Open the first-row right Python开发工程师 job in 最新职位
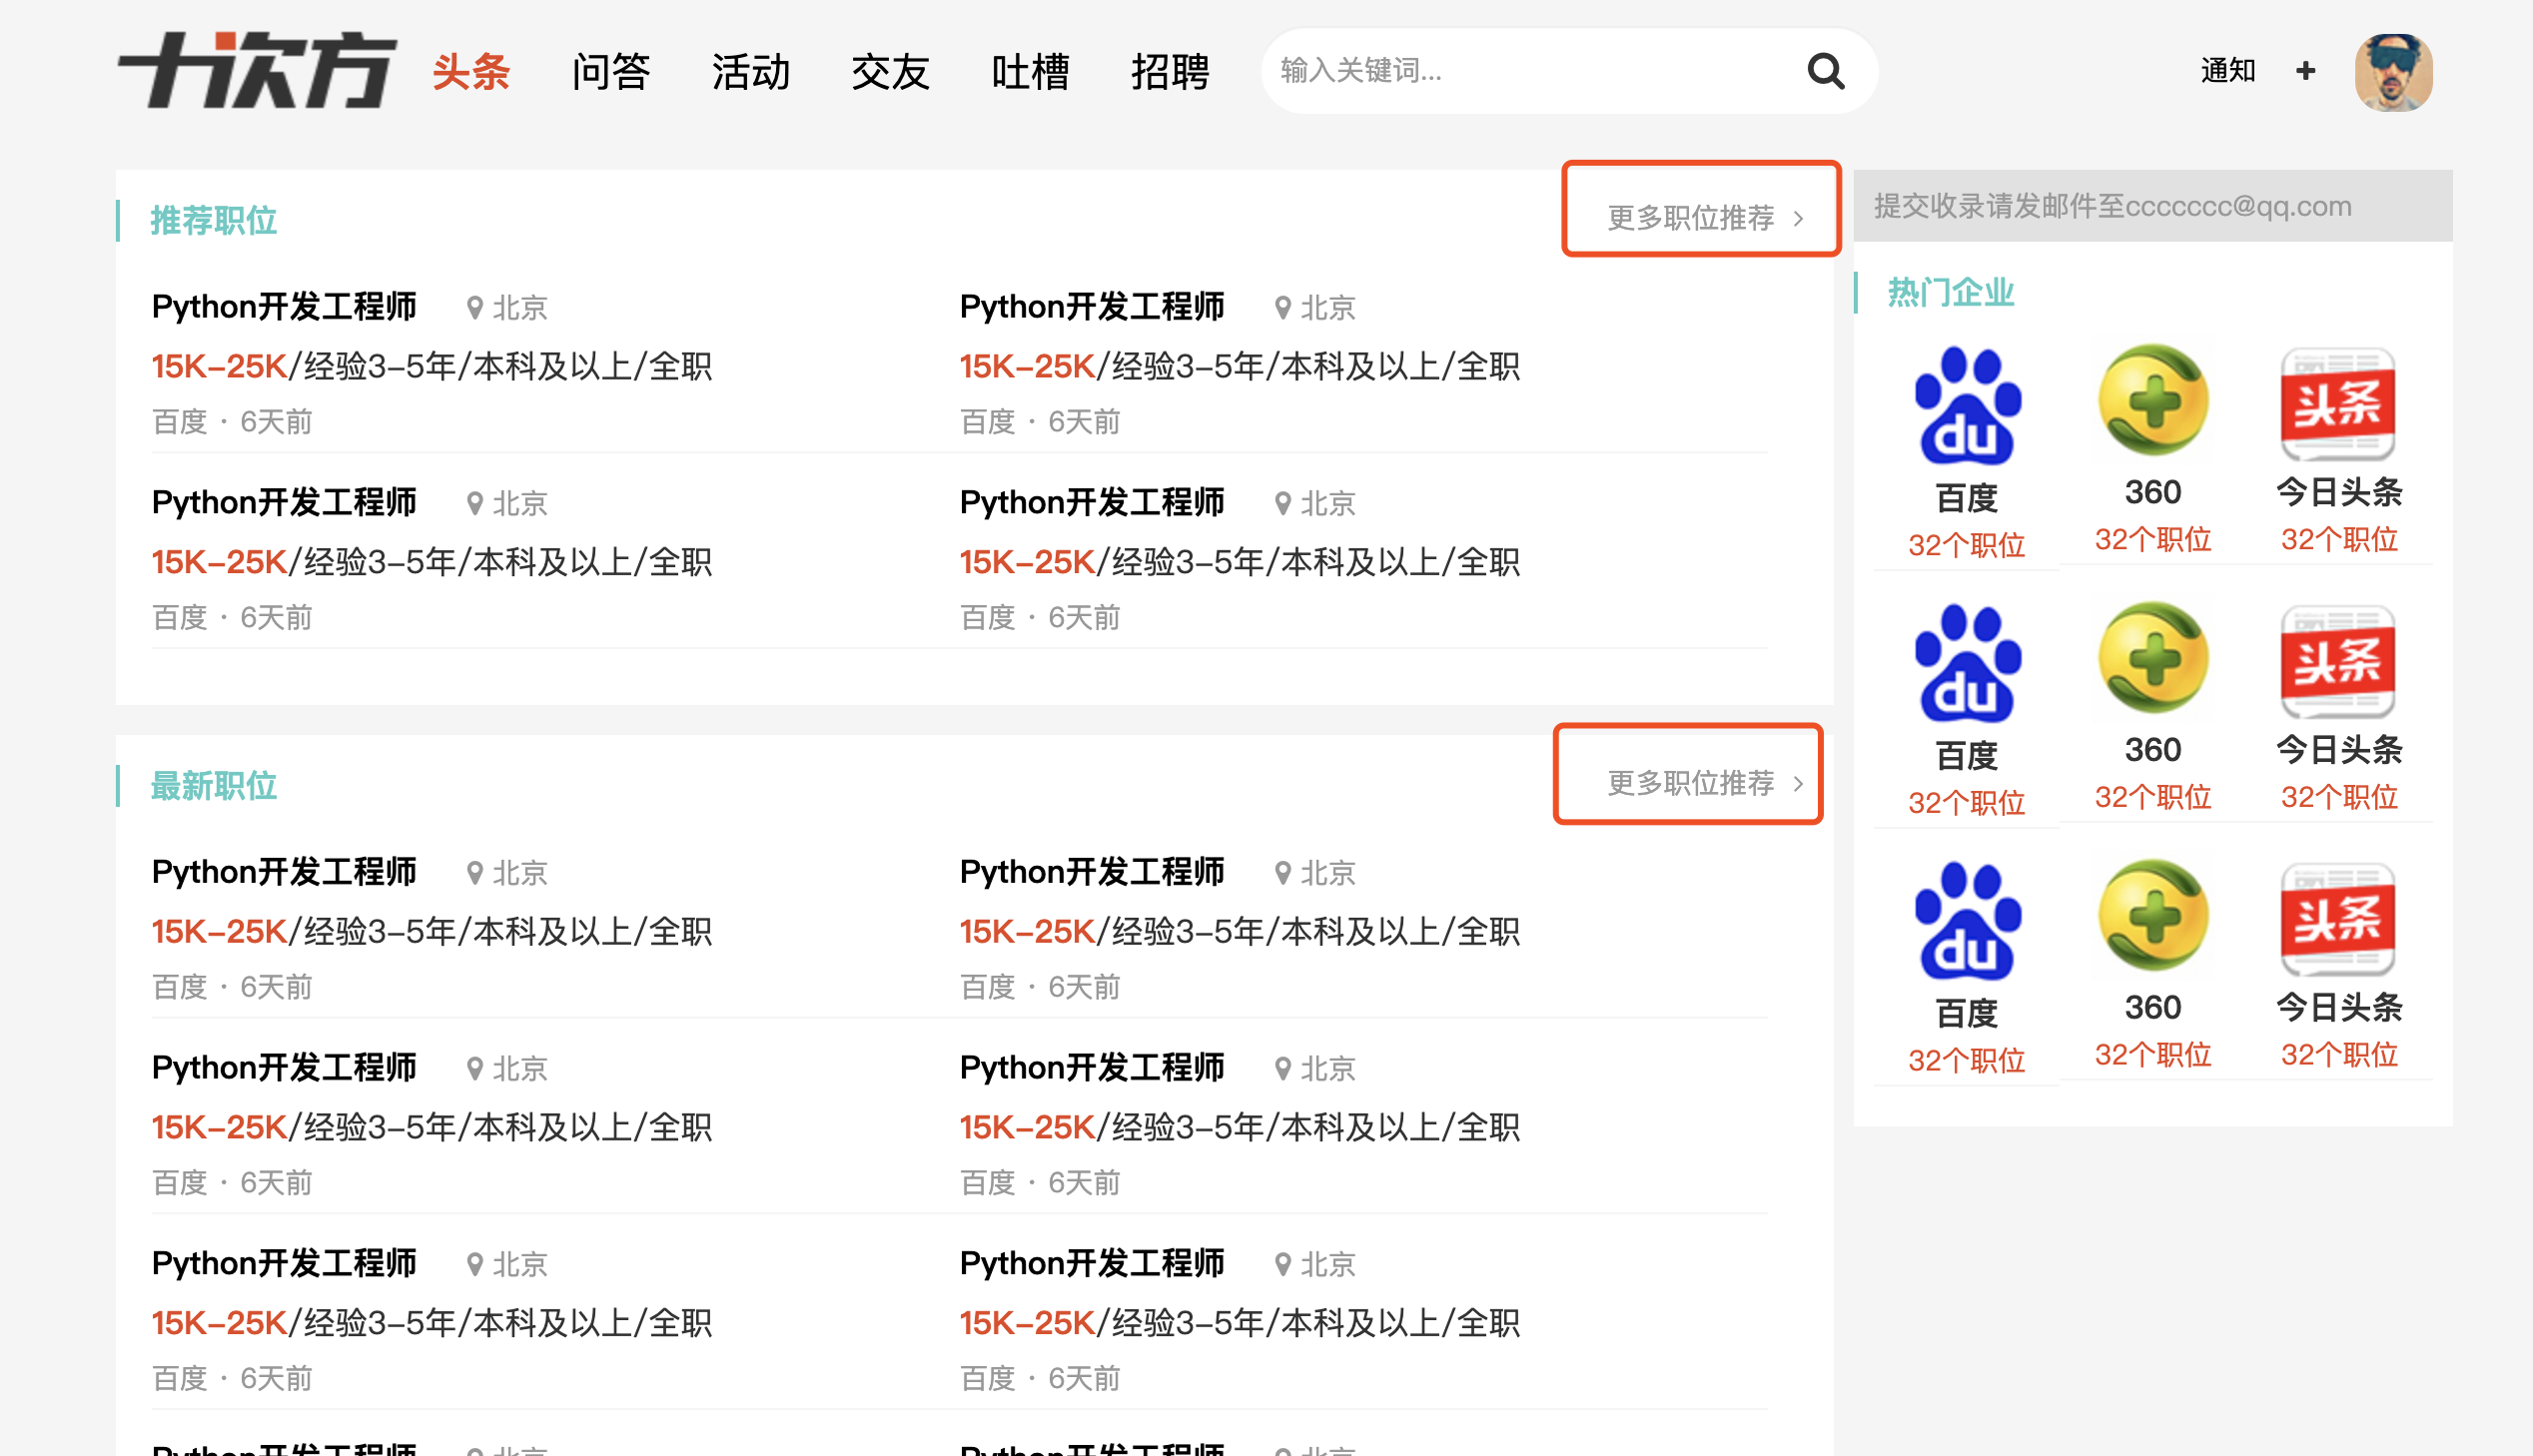Viewport: 2533px width, 1456px height. [1092, 872]
